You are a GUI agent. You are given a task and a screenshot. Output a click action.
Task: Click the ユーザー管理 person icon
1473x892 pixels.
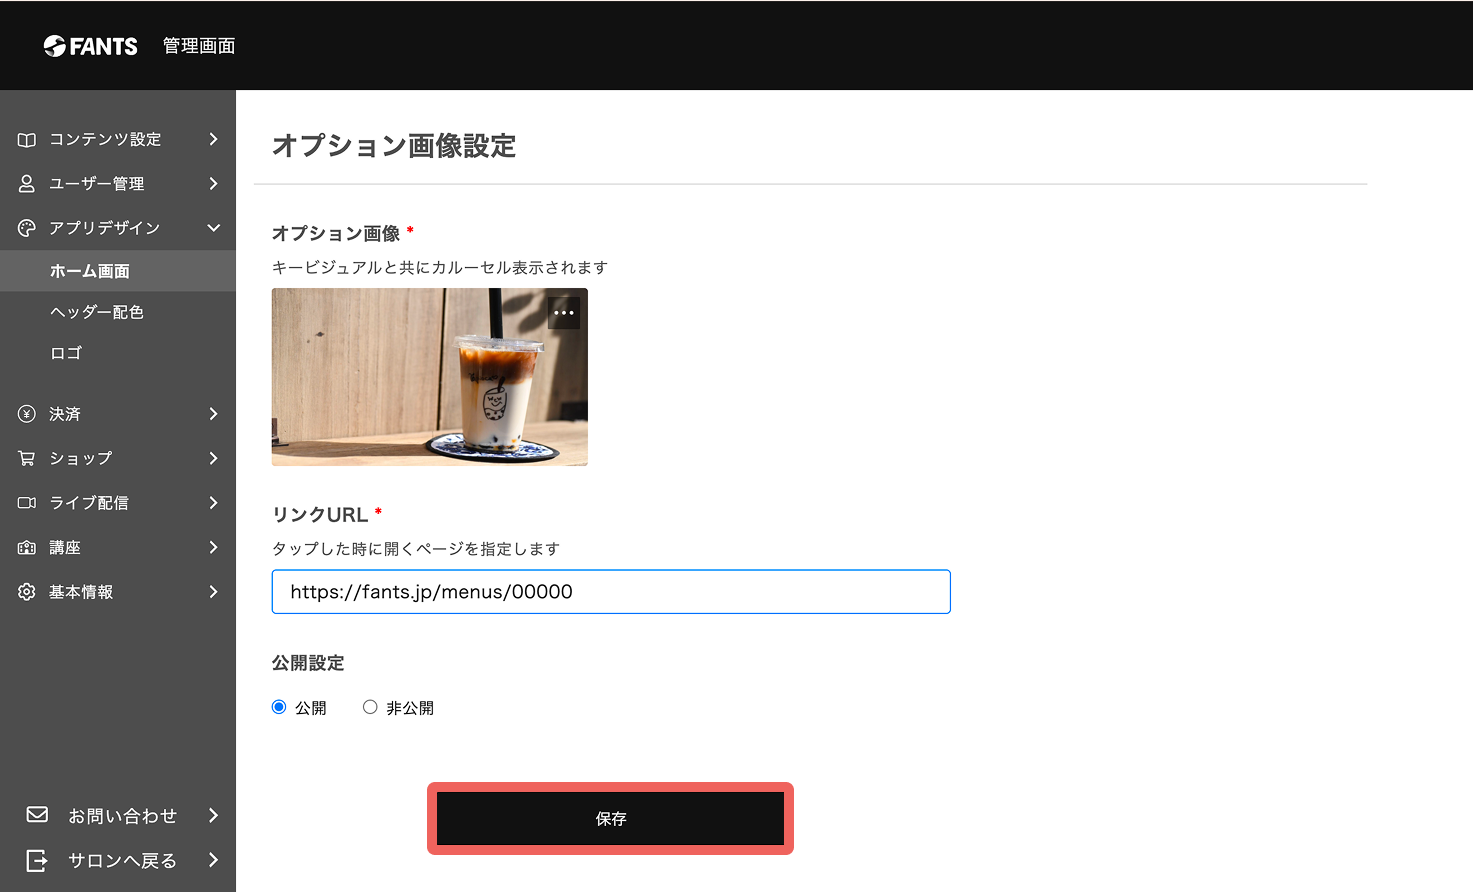pos(27,184)
